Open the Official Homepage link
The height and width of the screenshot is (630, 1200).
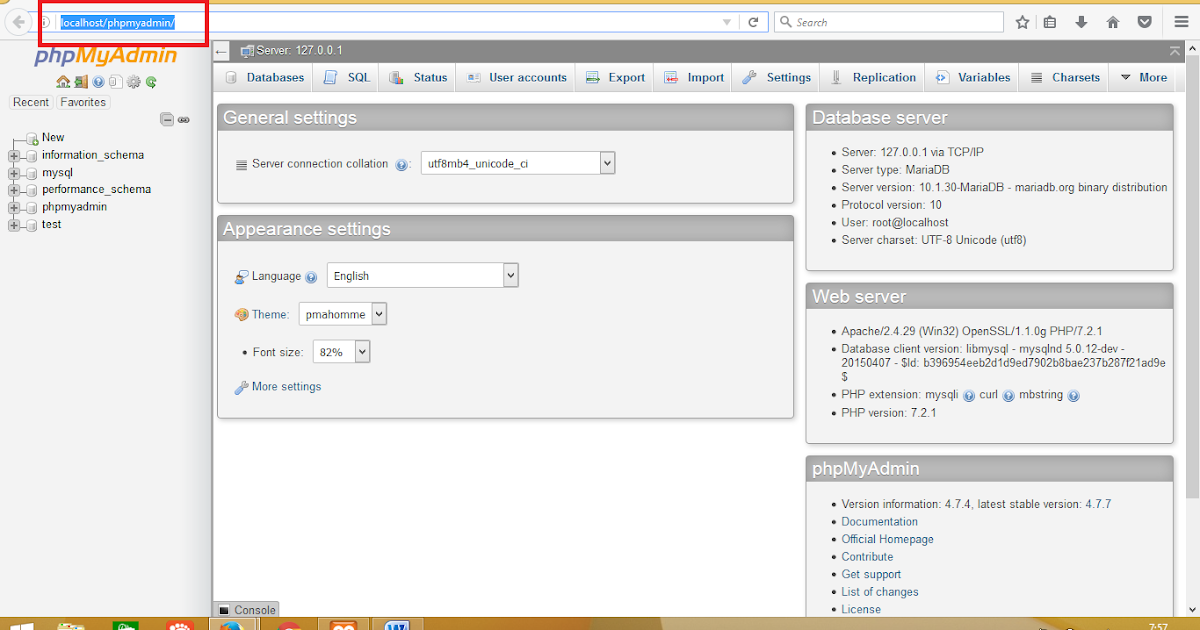[887, 538]
